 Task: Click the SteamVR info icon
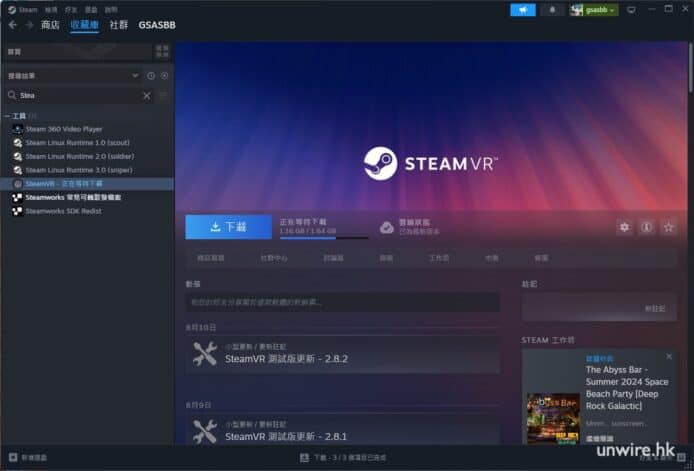click(x=646, y=227)
